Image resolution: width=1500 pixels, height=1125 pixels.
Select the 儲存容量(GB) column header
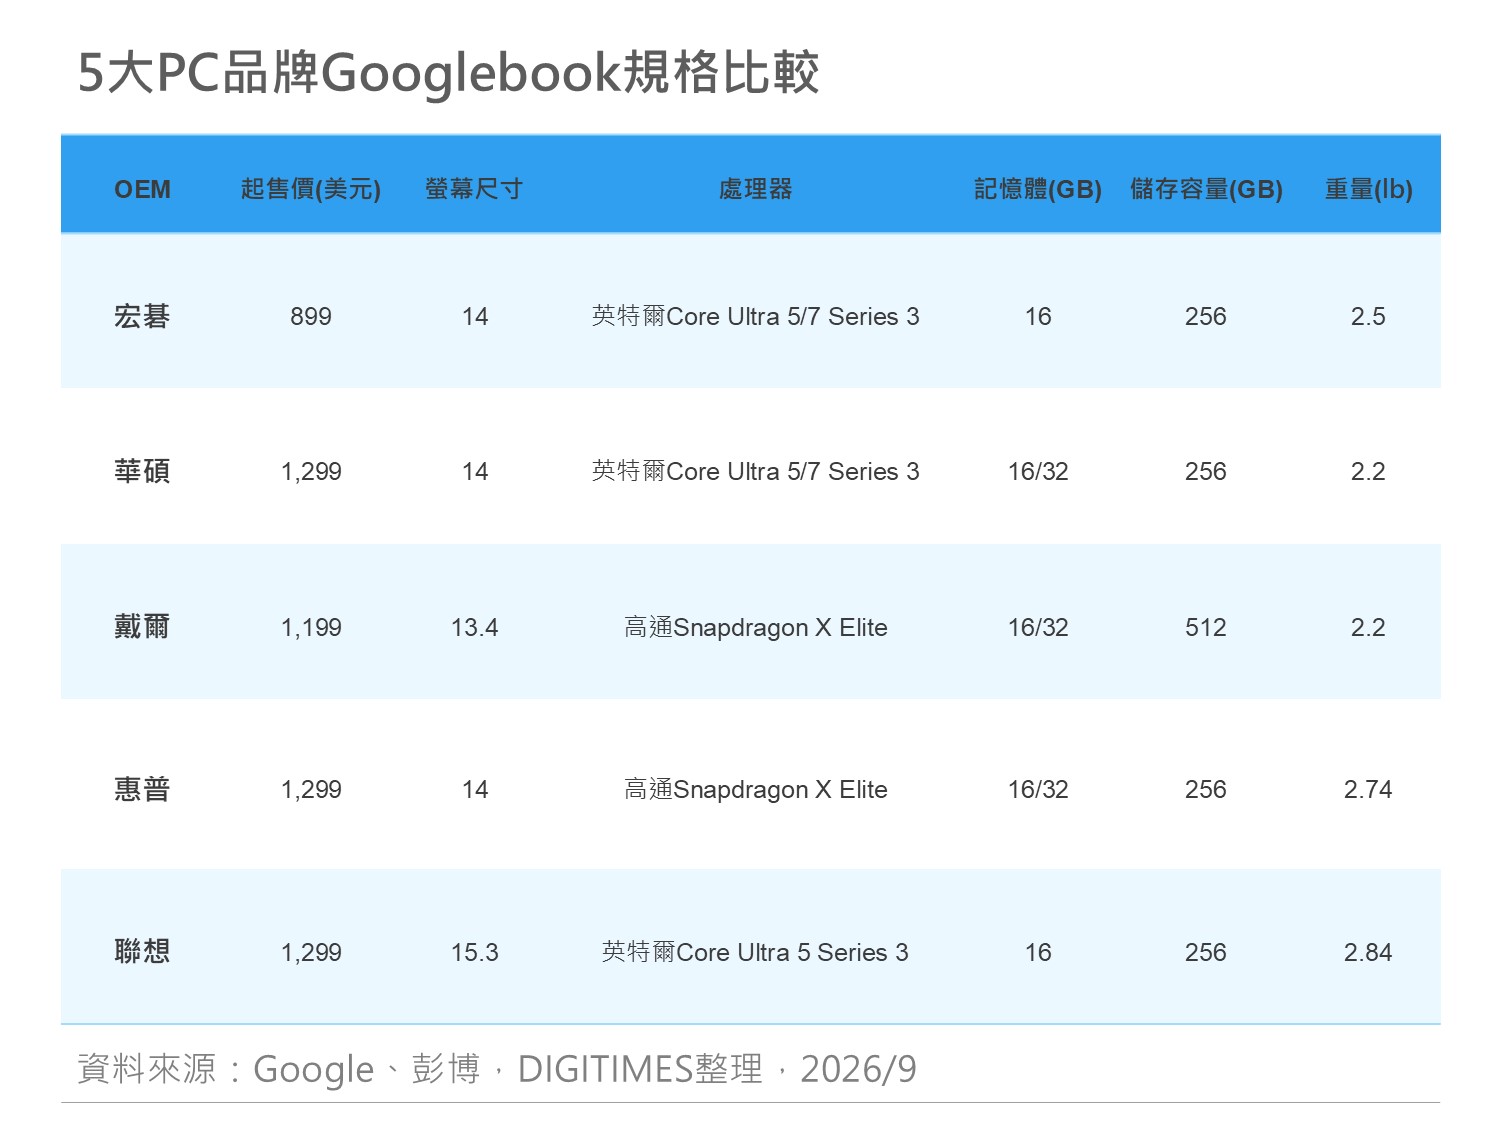[1206, 189]
